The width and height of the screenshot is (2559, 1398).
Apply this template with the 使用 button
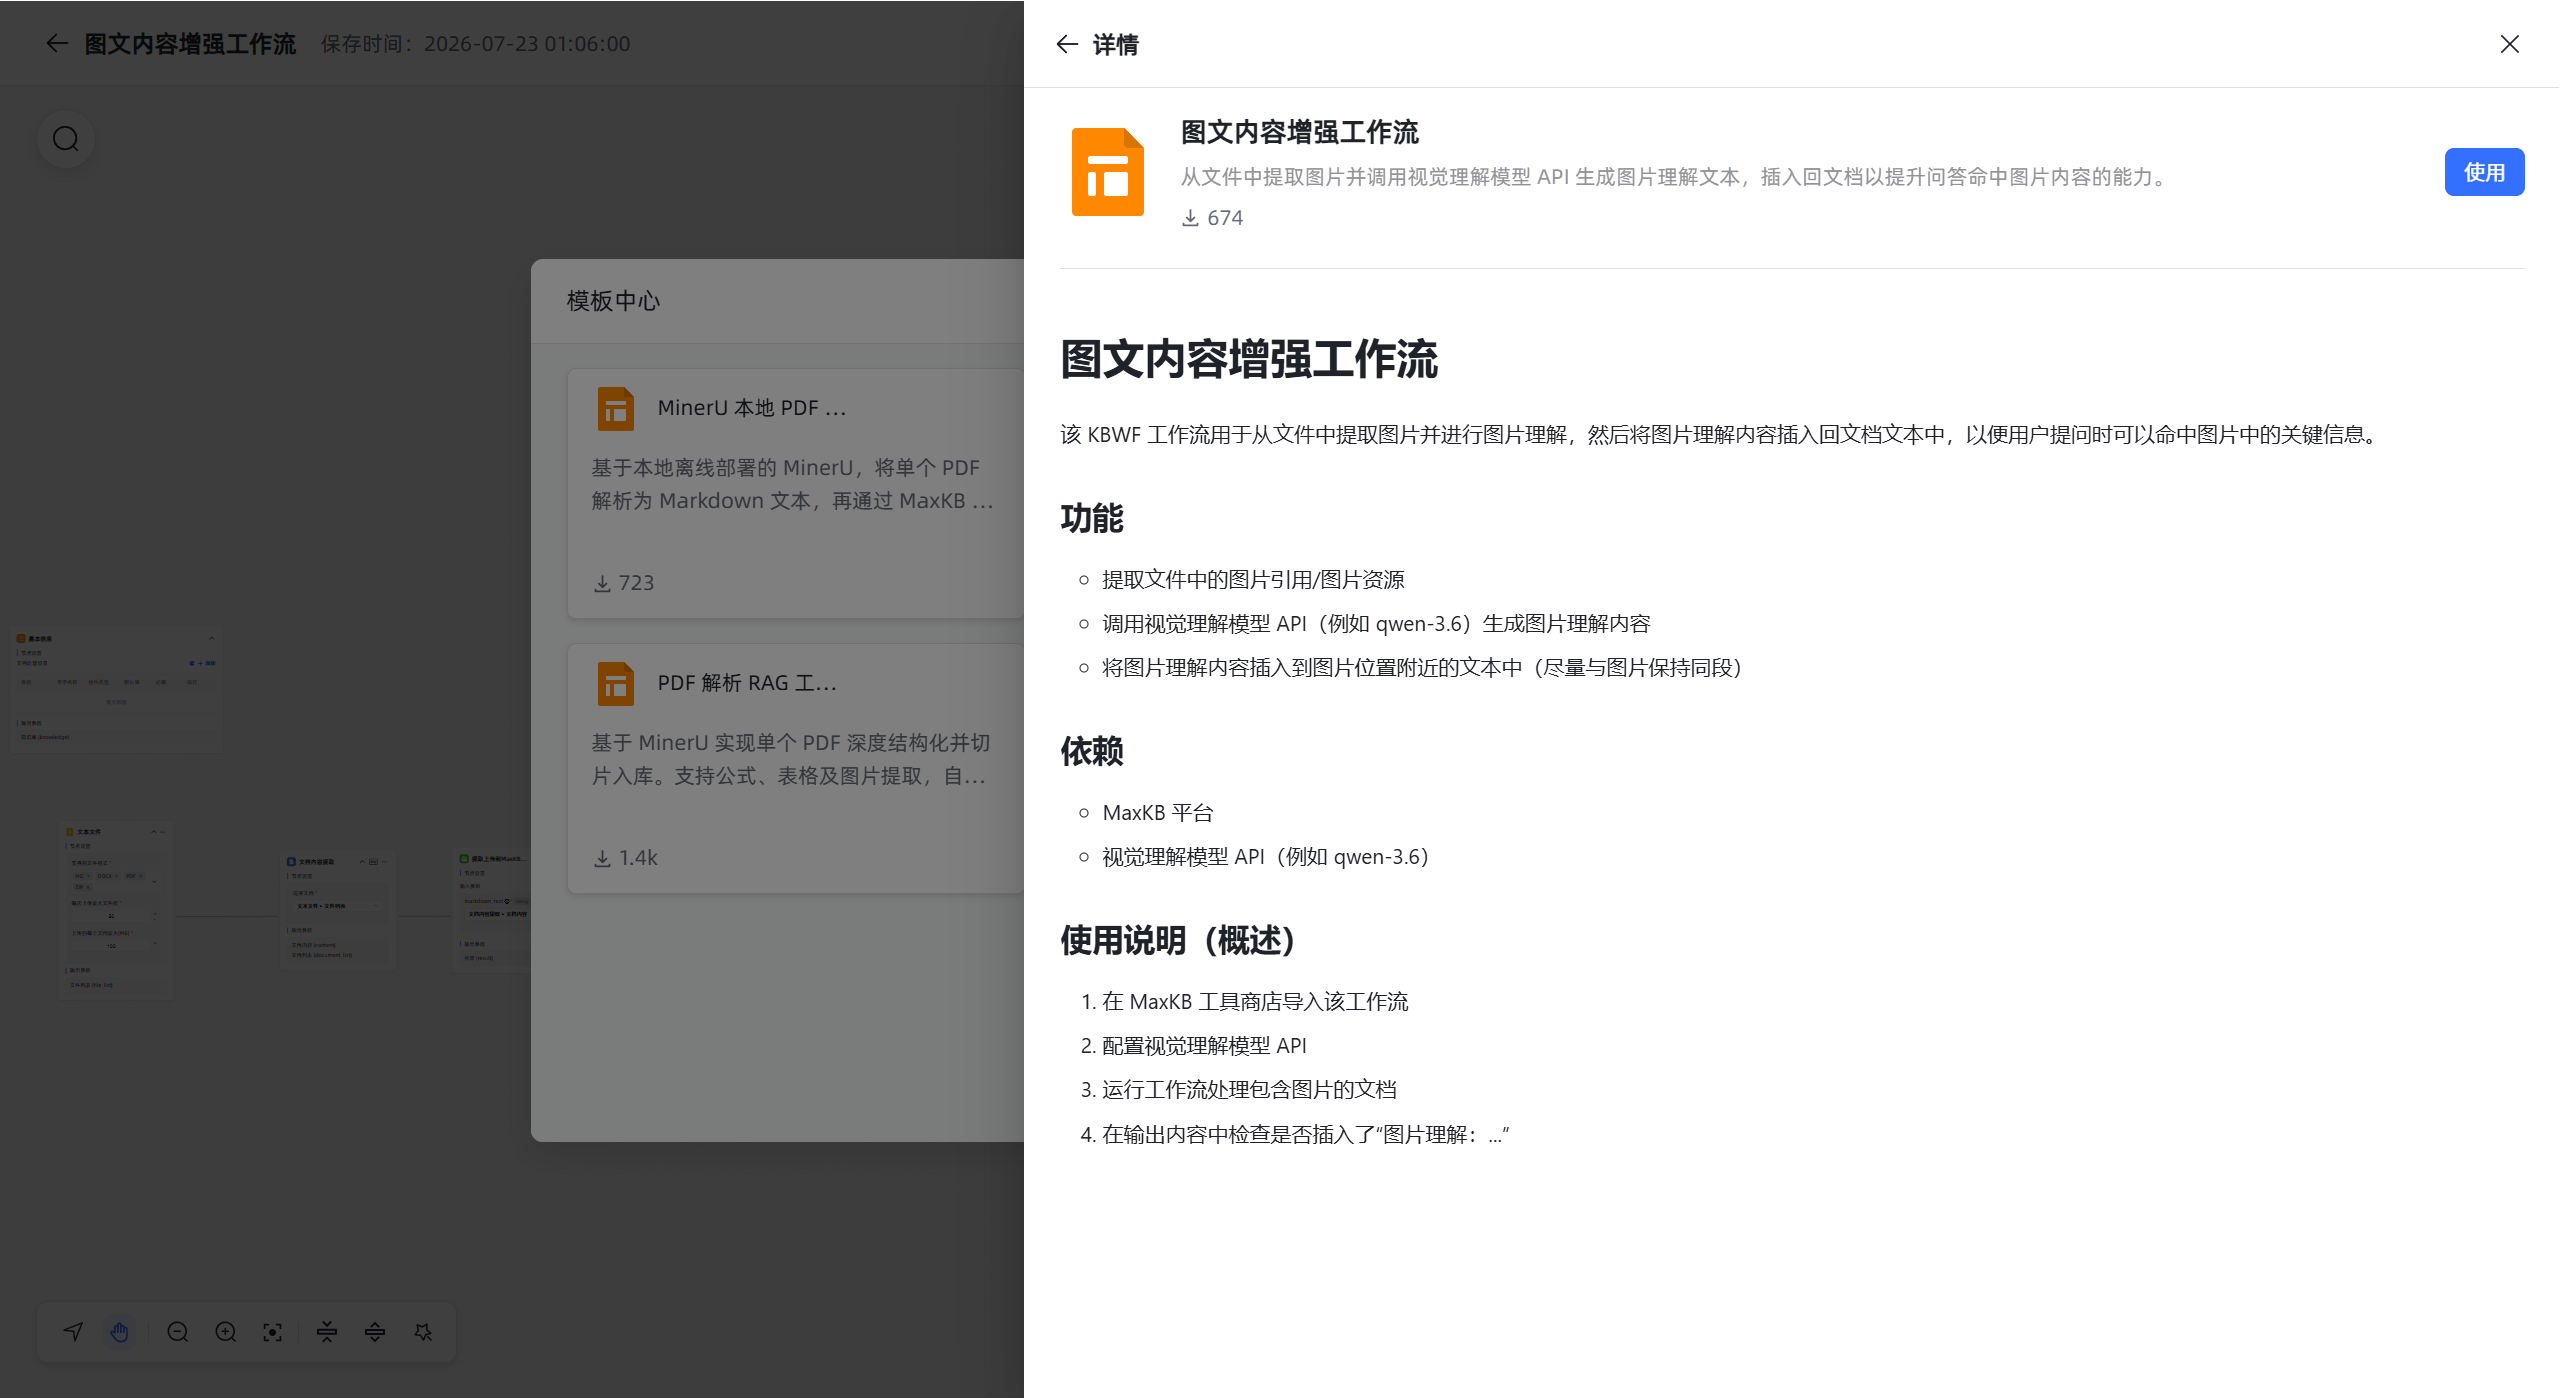click(2484, 172)
